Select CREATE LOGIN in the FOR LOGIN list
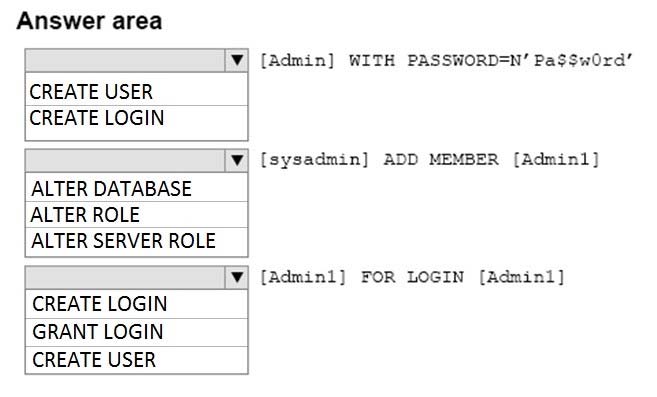This screenshot has width=657, height=397. point(137,304)
